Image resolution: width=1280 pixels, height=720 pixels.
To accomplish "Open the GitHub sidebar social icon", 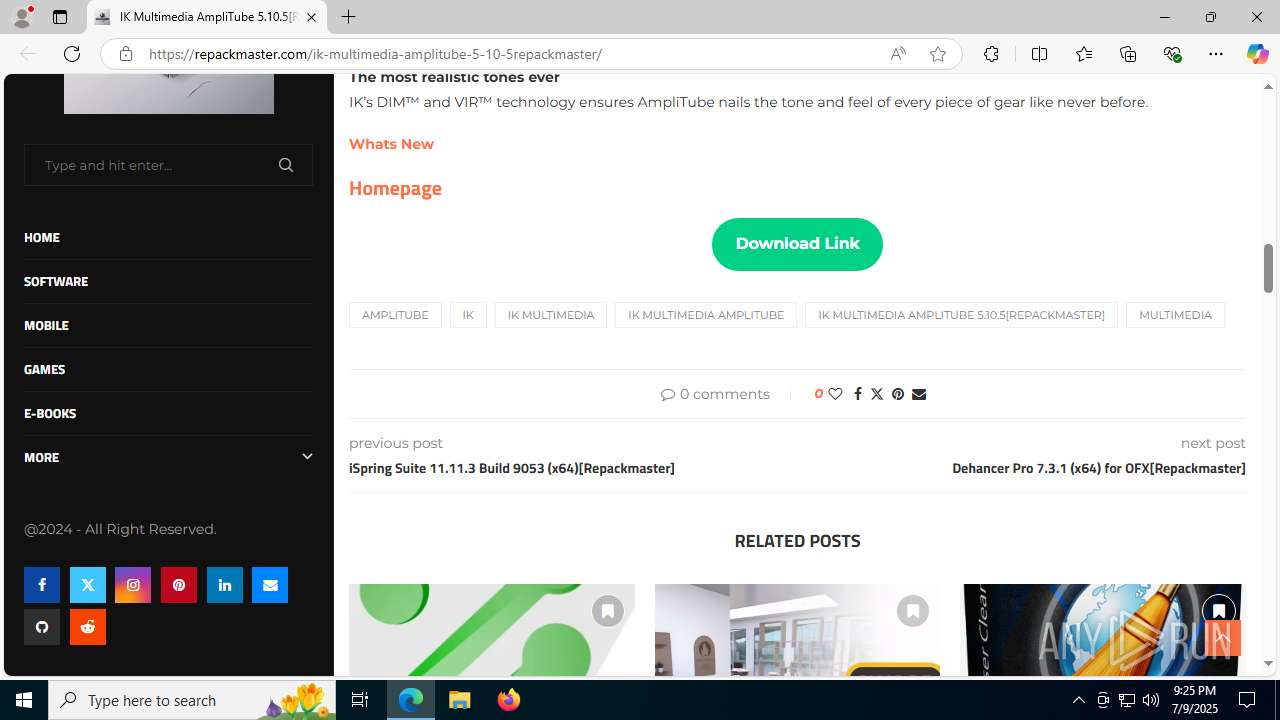I will [42, 627].
